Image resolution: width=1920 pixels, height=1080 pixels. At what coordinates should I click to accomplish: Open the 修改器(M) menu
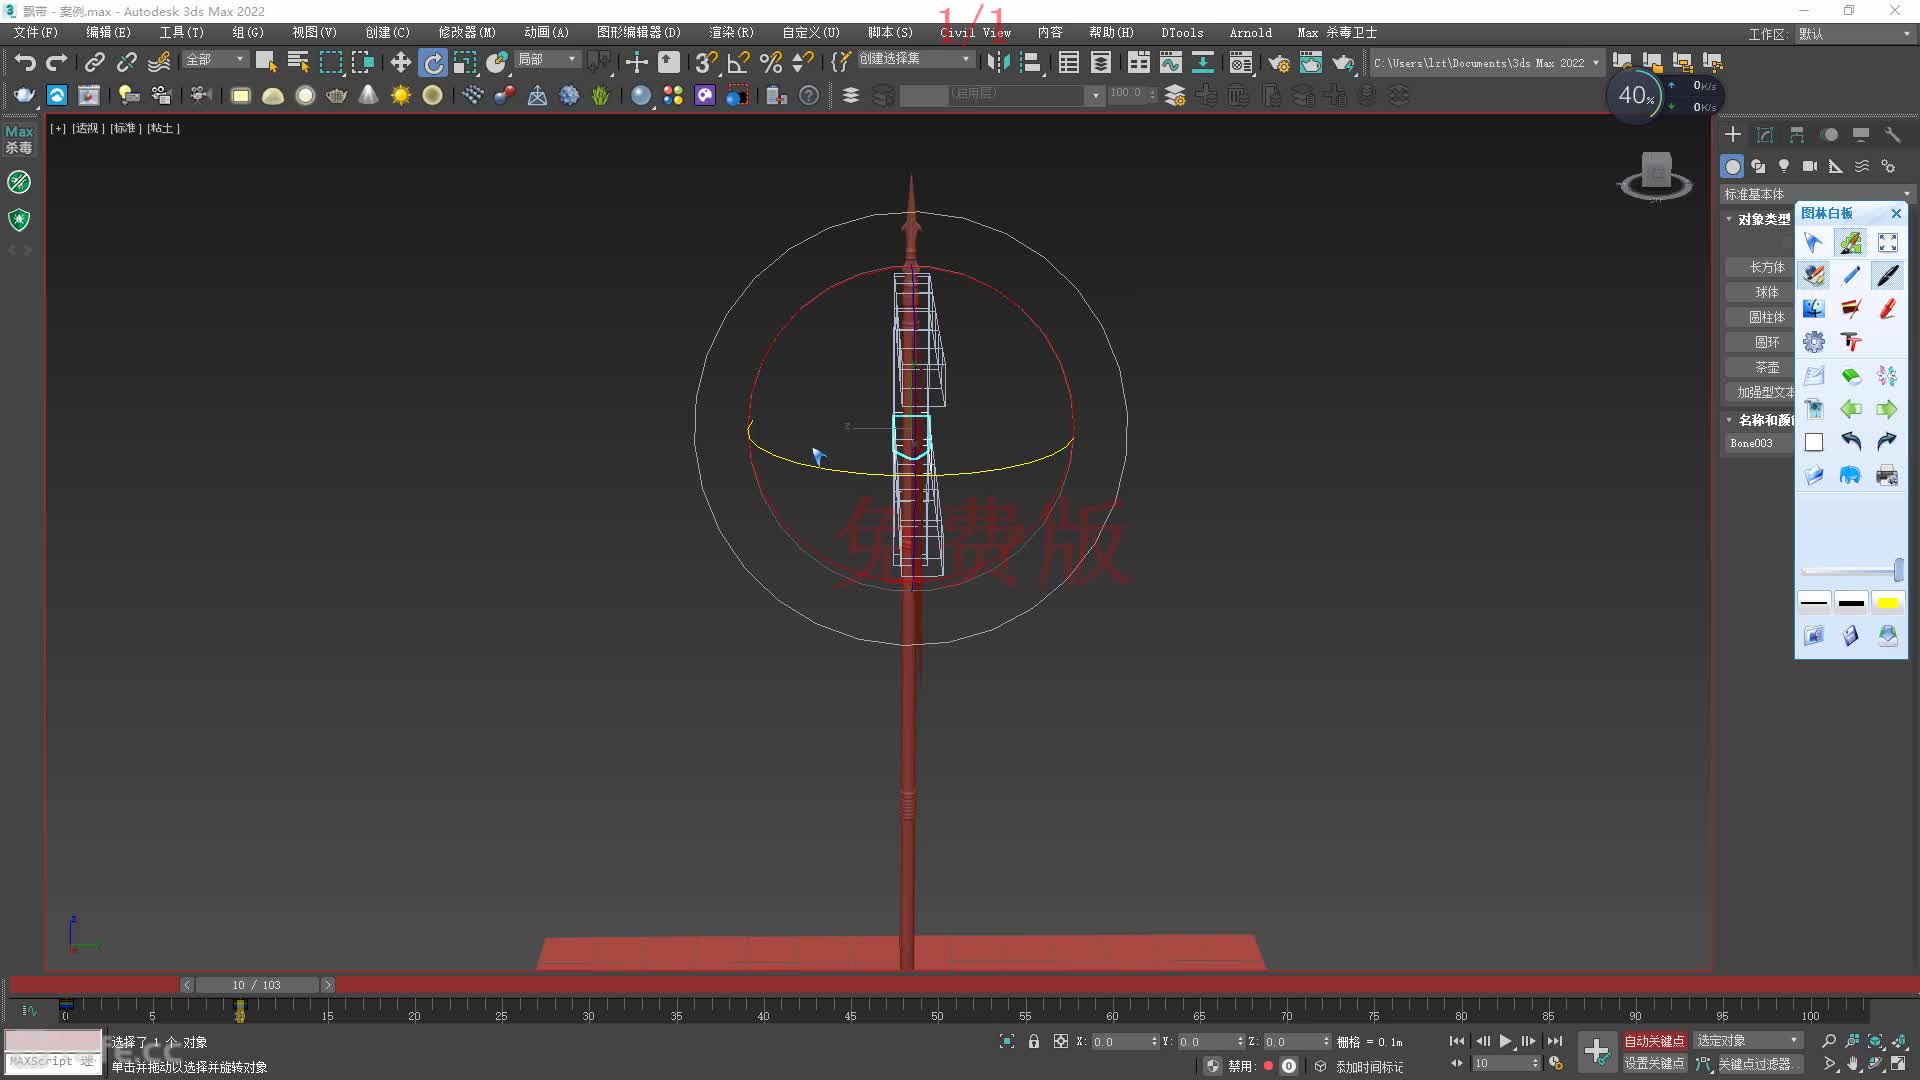(x=467, y=32)
